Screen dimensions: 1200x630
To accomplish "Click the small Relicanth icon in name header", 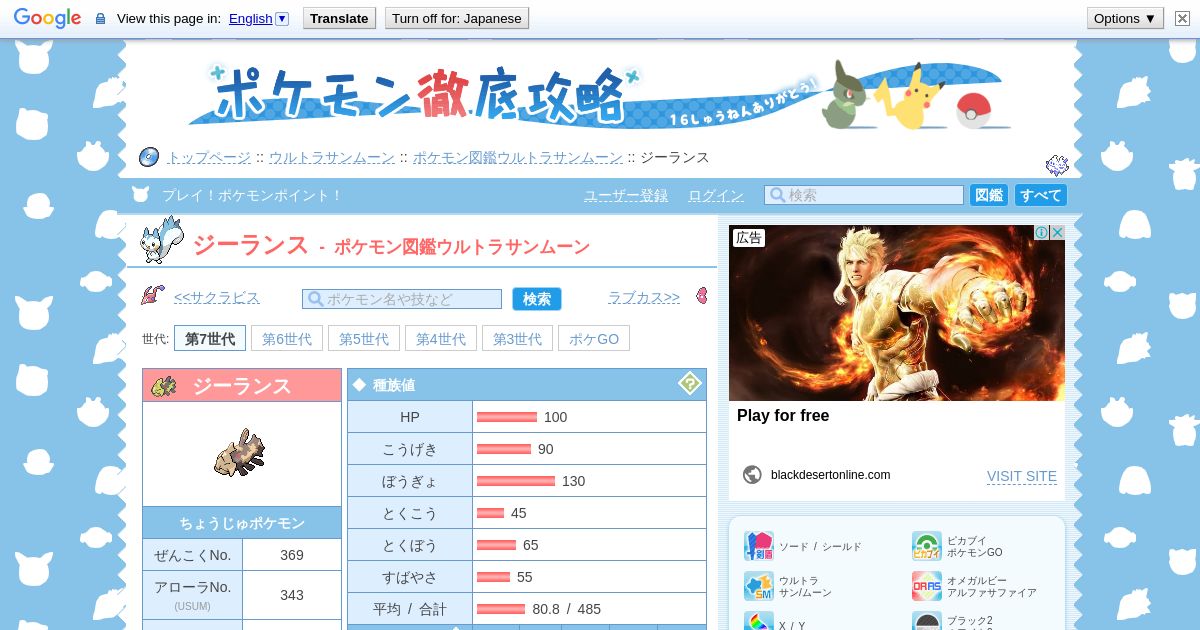I will point(164,385).
